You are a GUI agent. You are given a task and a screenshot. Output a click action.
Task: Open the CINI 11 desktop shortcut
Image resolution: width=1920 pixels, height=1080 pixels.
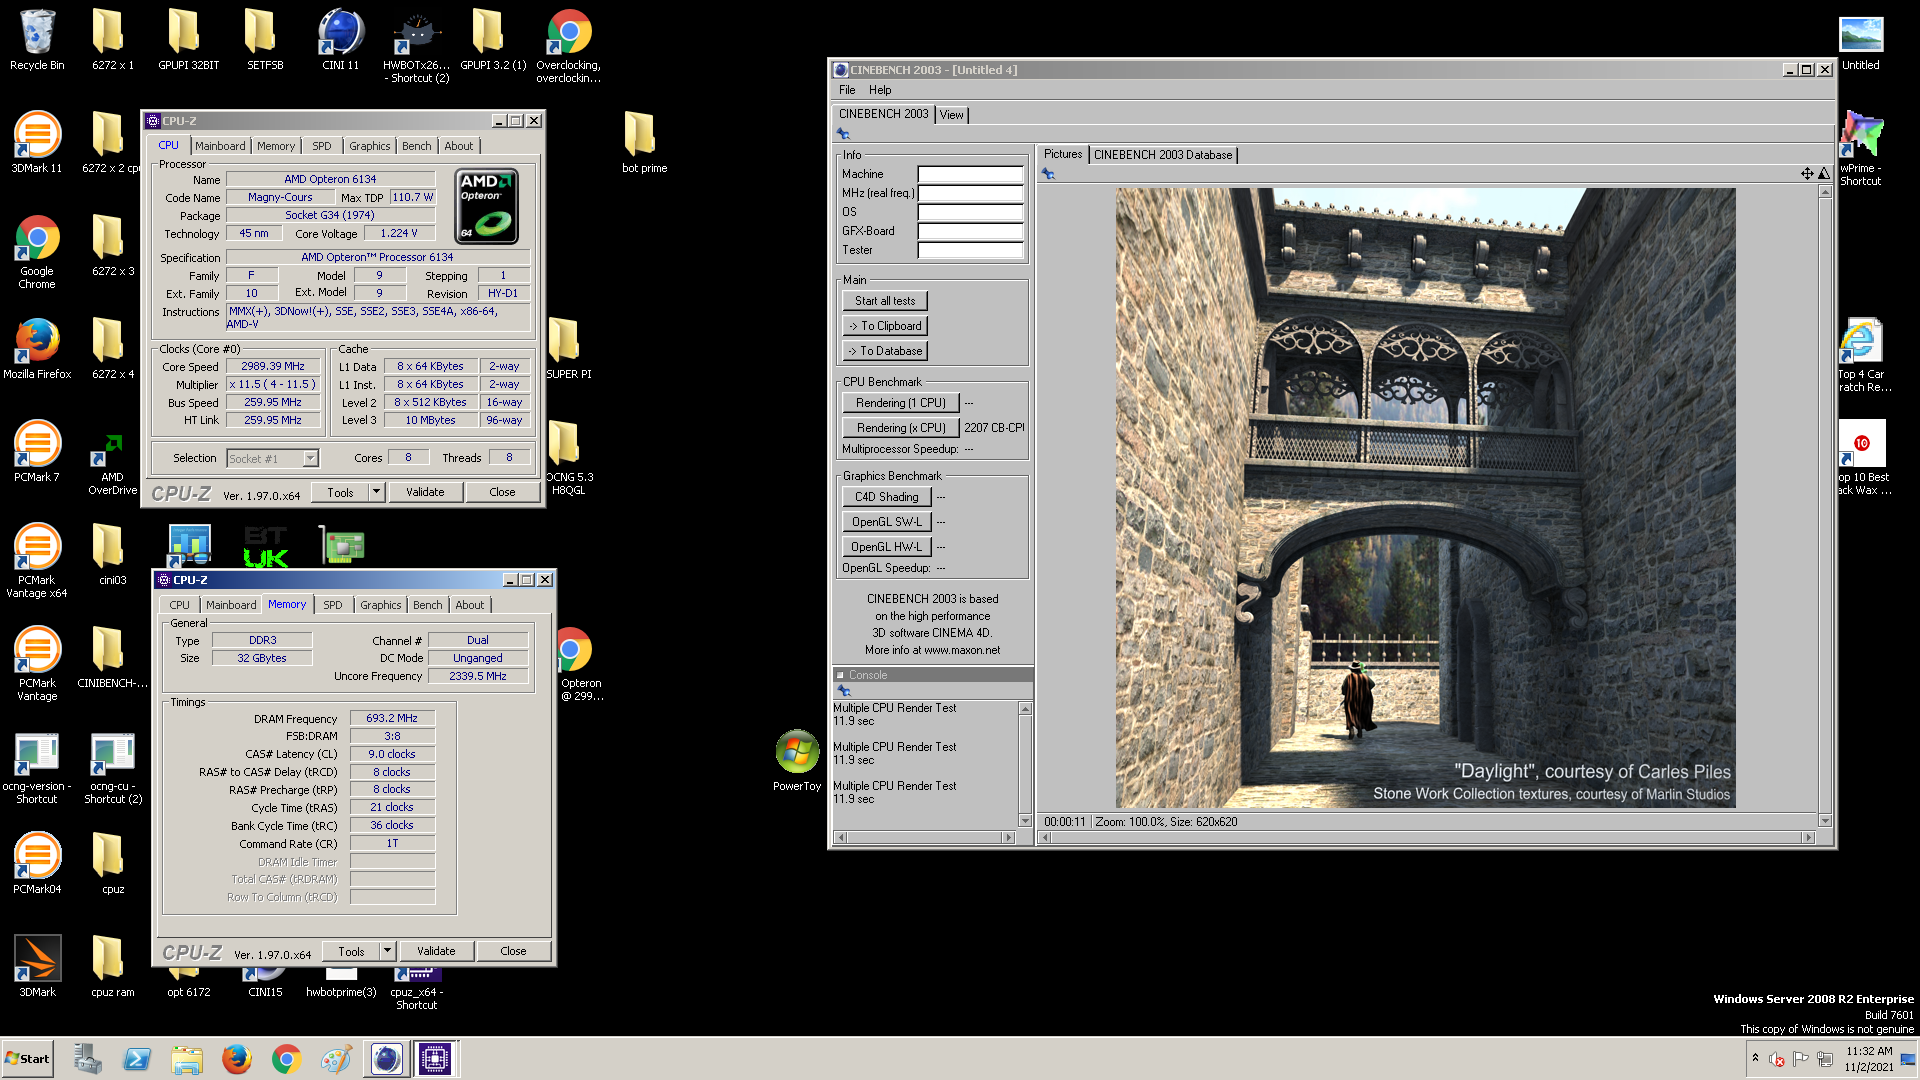[x=340, y=40]
